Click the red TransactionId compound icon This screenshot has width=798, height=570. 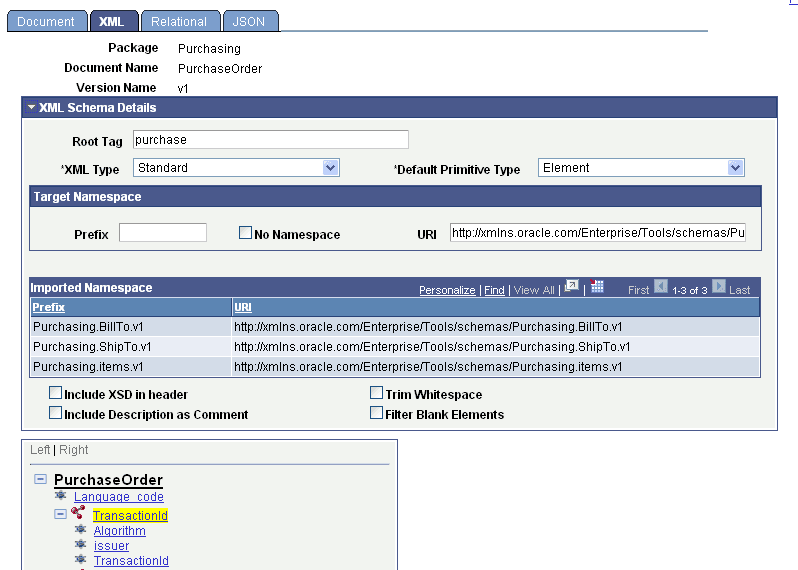point(78,512)
